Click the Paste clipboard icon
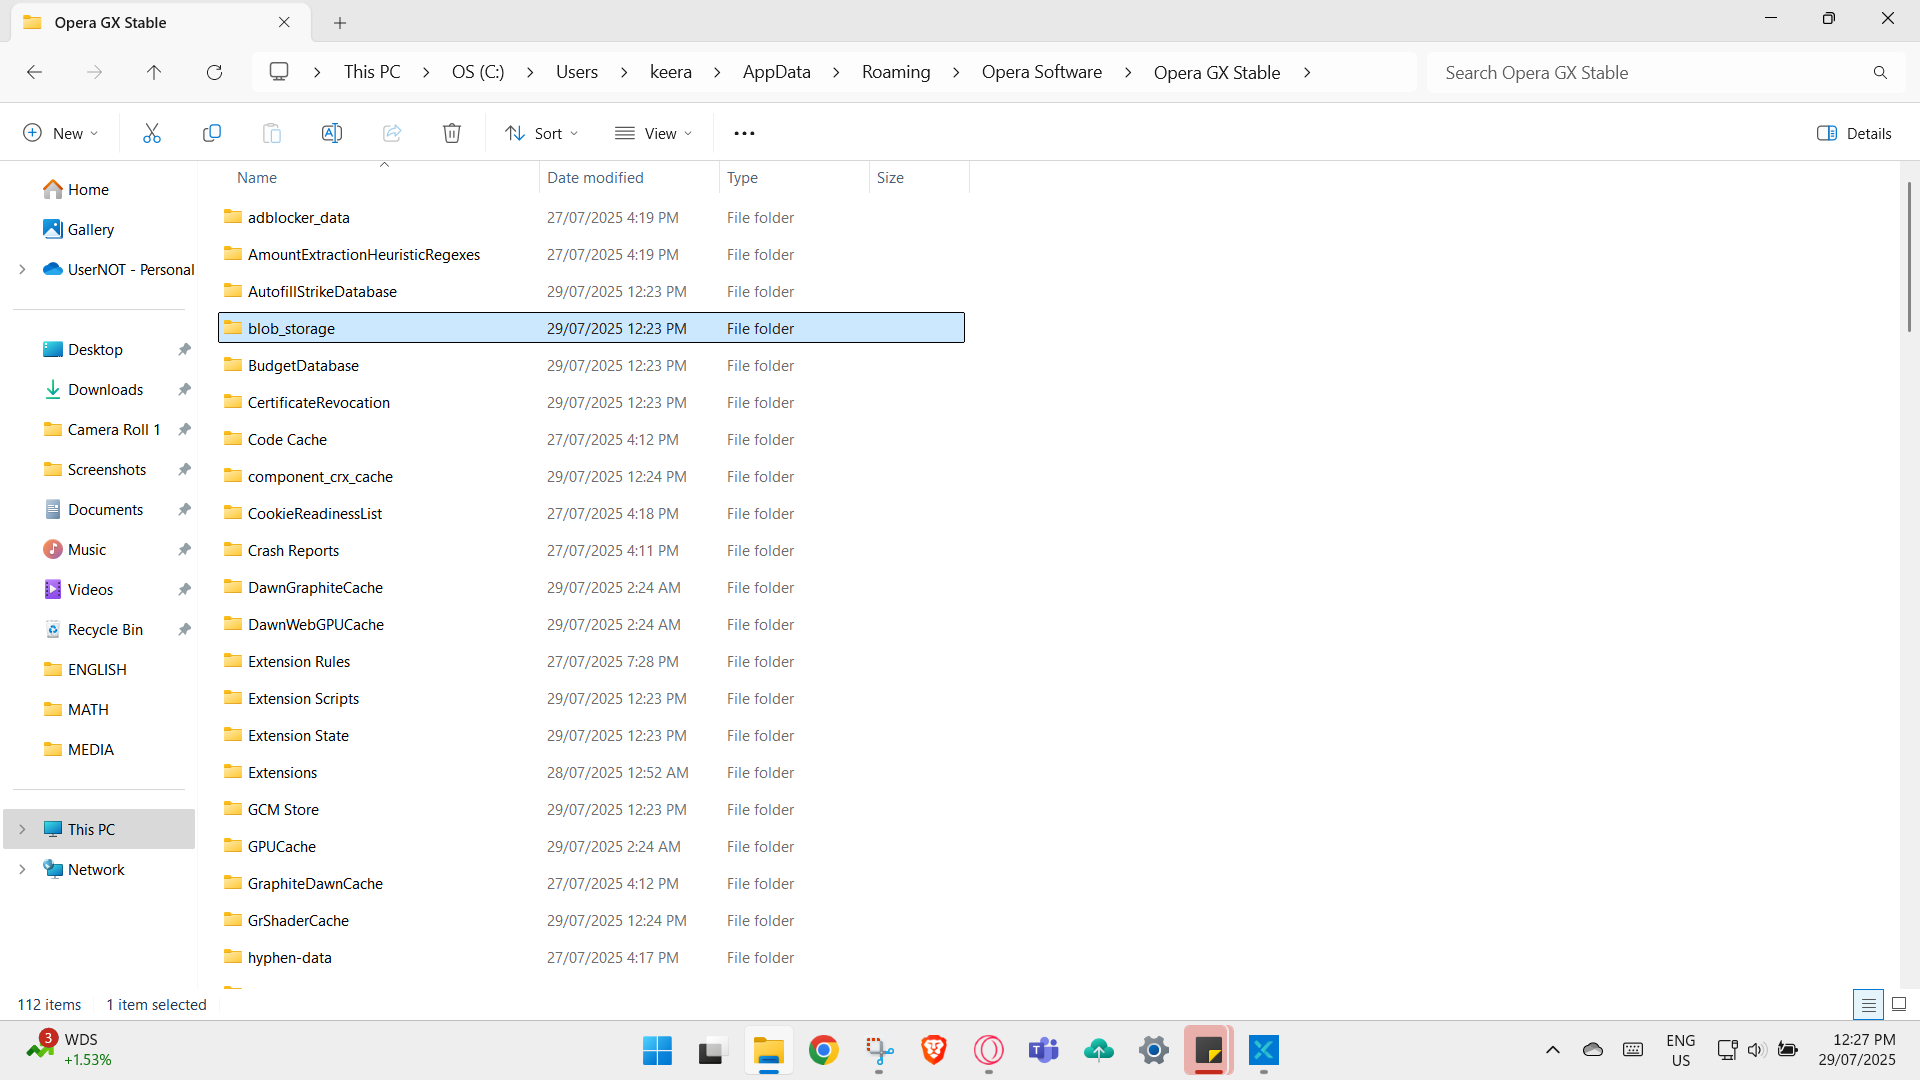 coord(272,133)
